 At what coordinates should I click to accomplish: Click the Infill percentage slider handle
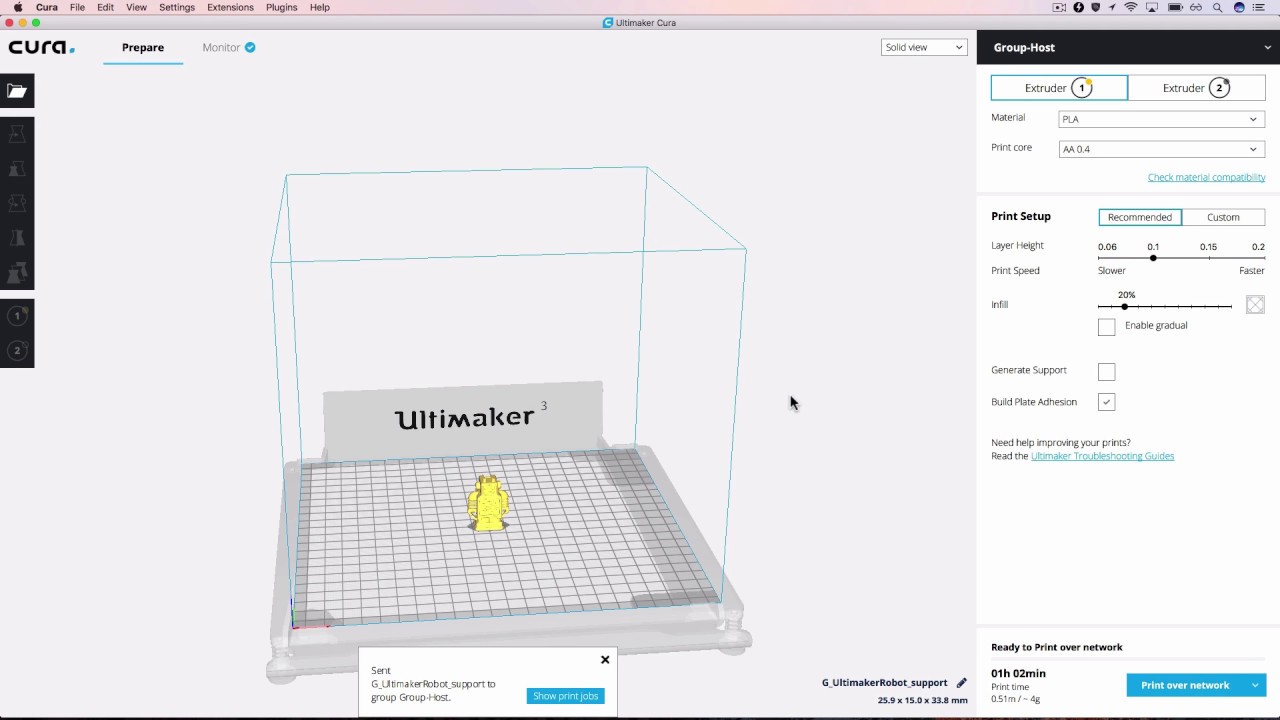[1125, 306]
